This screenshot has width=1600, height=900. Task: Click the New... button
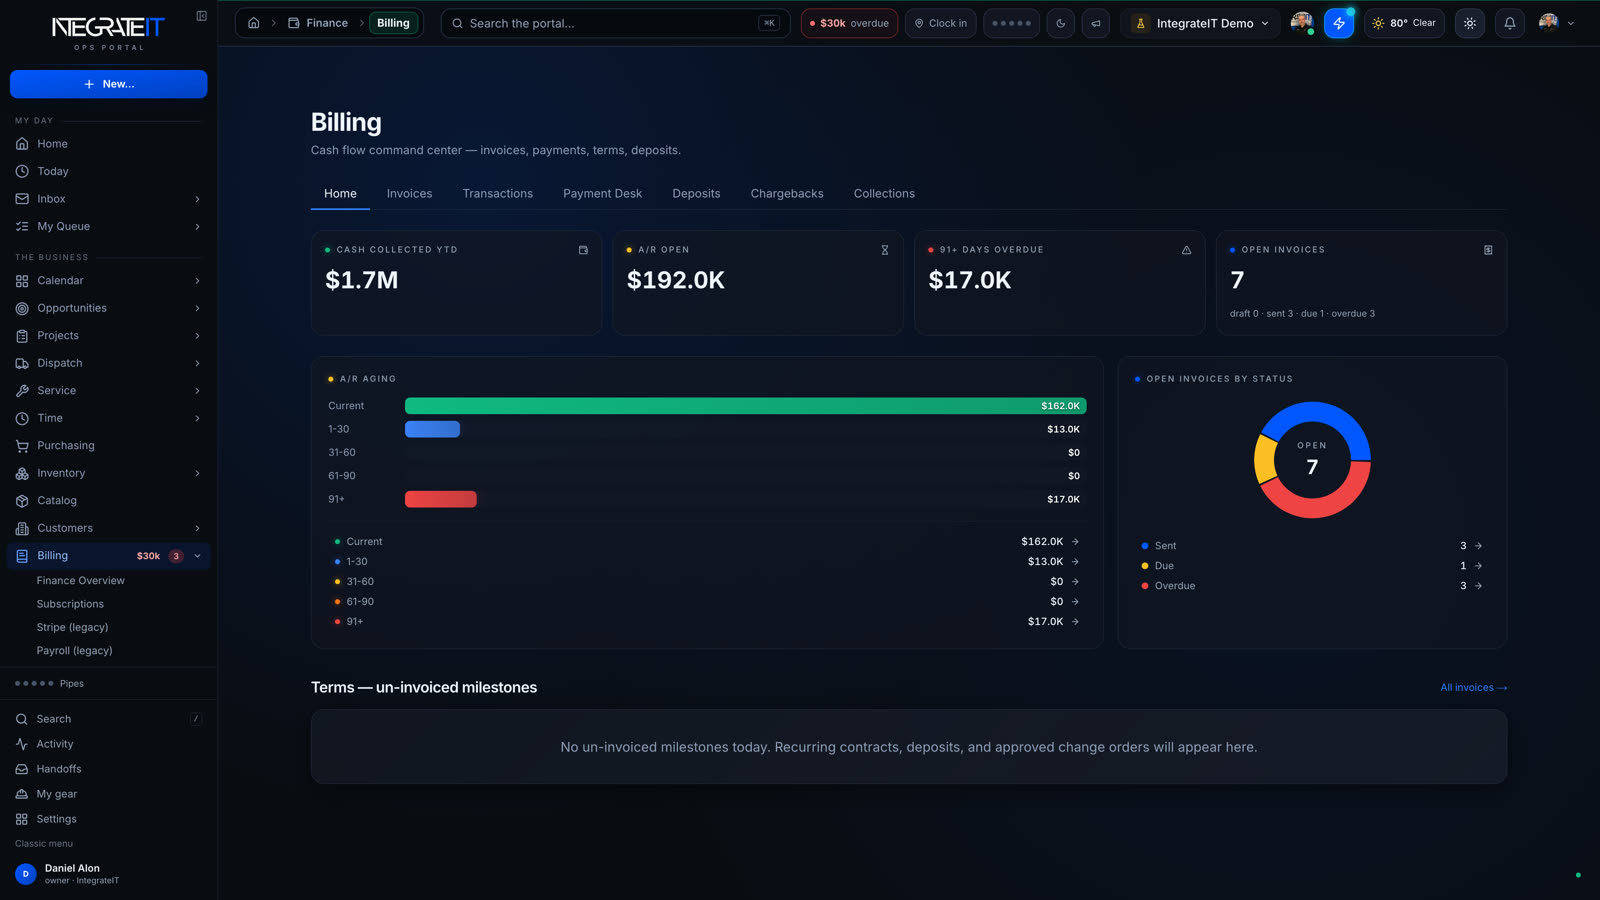[109, 84]
